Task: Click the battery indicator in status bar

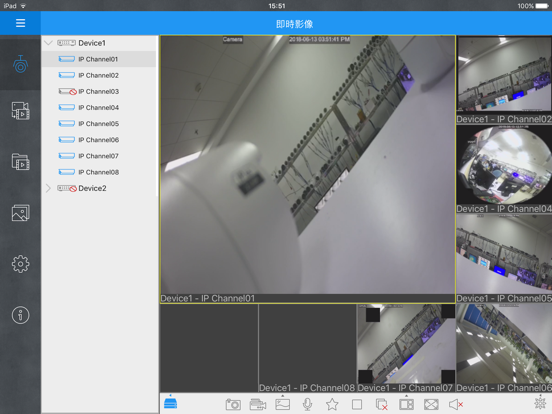Action: (541, 6)
